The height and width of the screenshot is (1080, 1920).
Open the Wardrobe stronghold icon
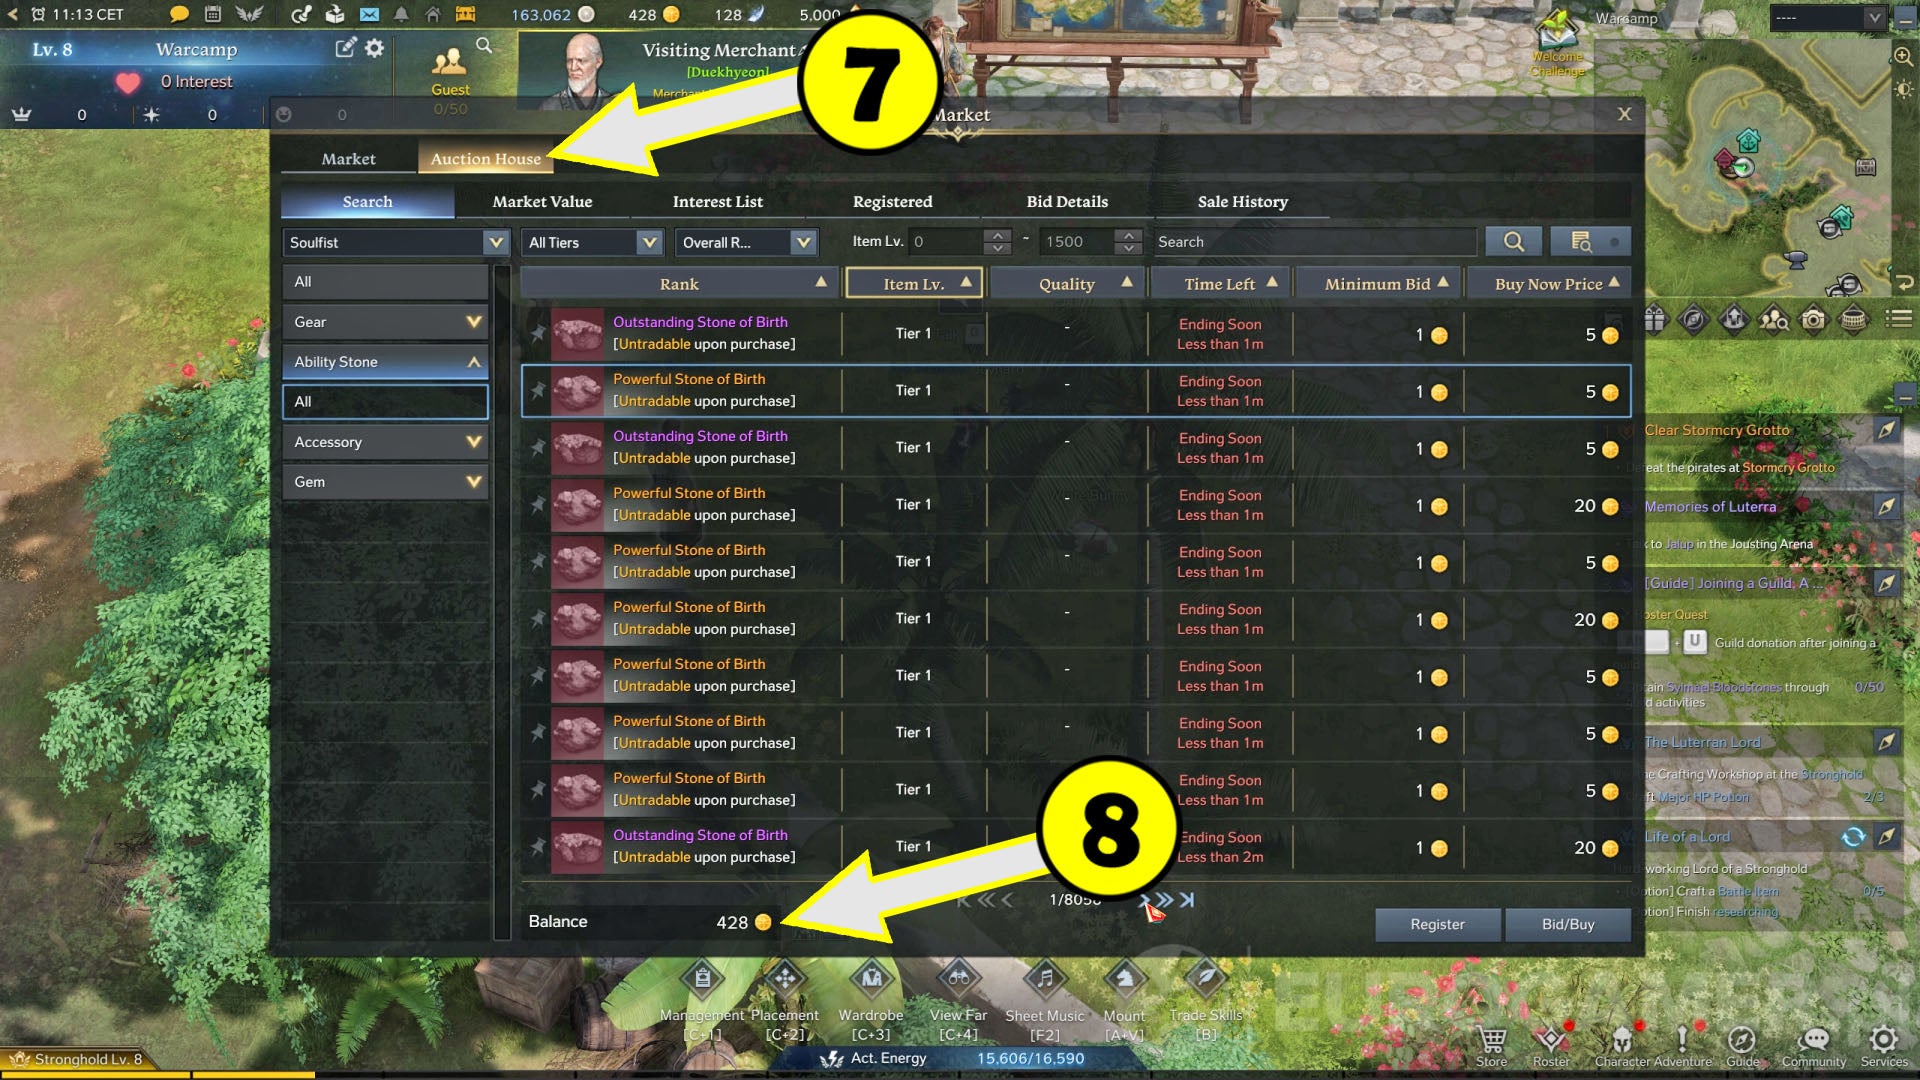coord(871,979)
